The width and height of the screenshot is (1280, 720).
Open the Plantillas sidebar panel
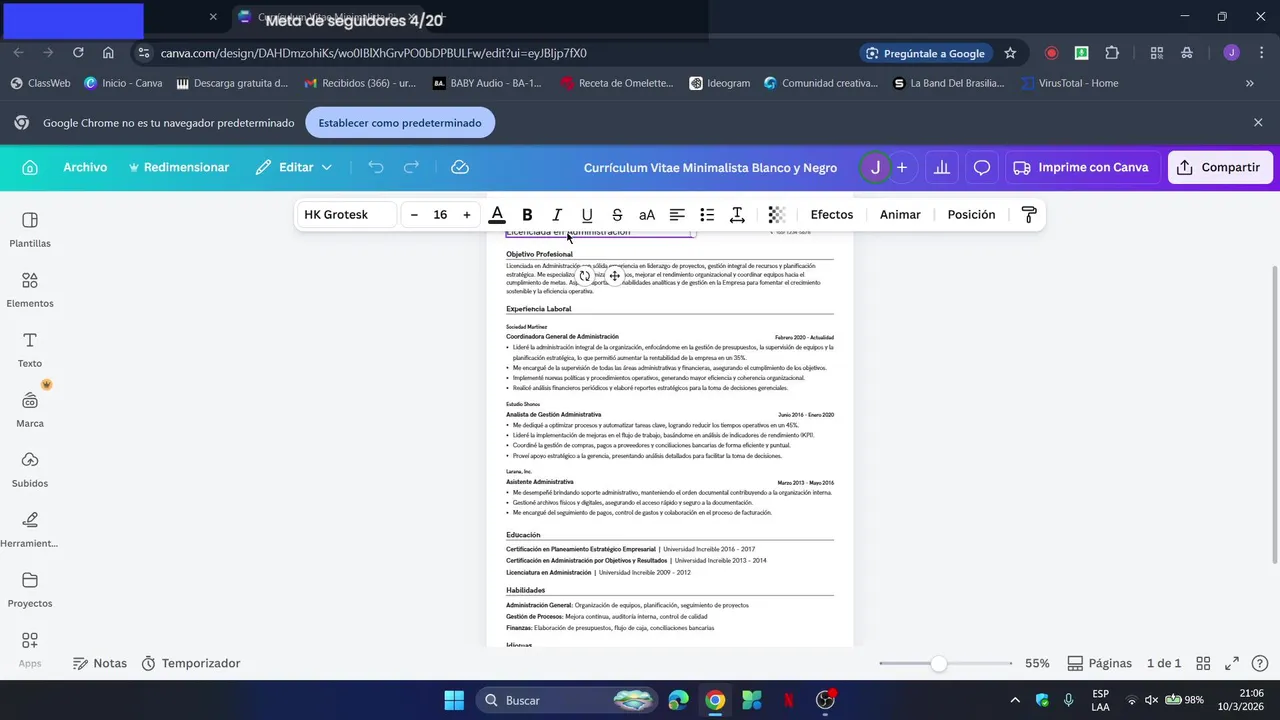tap(30, 230)
